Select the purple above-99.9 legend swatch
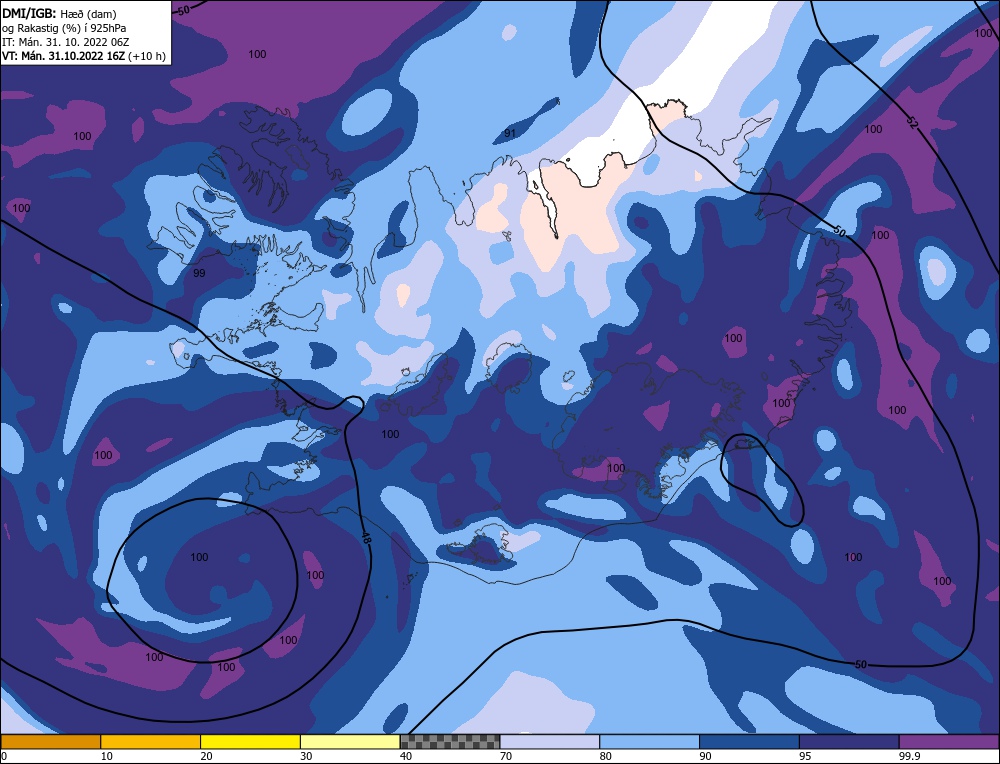Screen dimensions: 1000x764 point(949,741)
